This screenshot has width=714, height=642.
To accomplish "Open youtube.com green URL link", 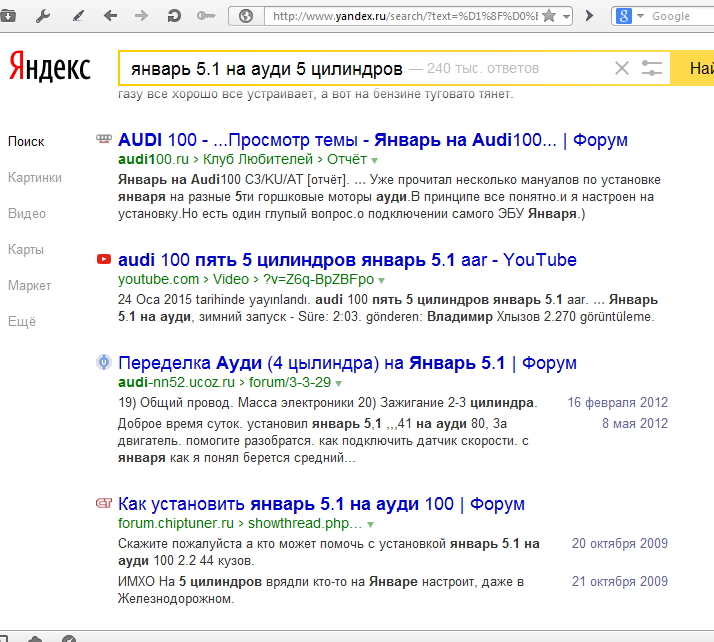I will point(158,279).
